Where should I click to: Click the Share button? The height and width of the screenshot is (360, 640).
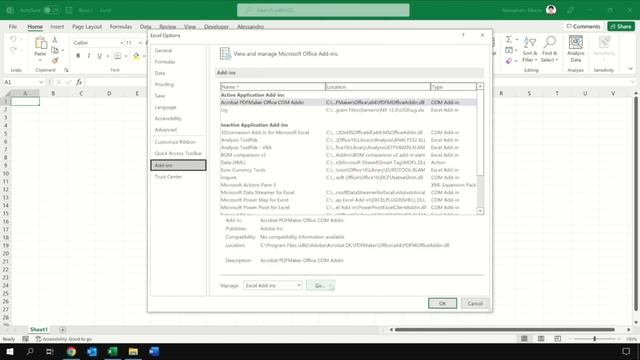621,27
